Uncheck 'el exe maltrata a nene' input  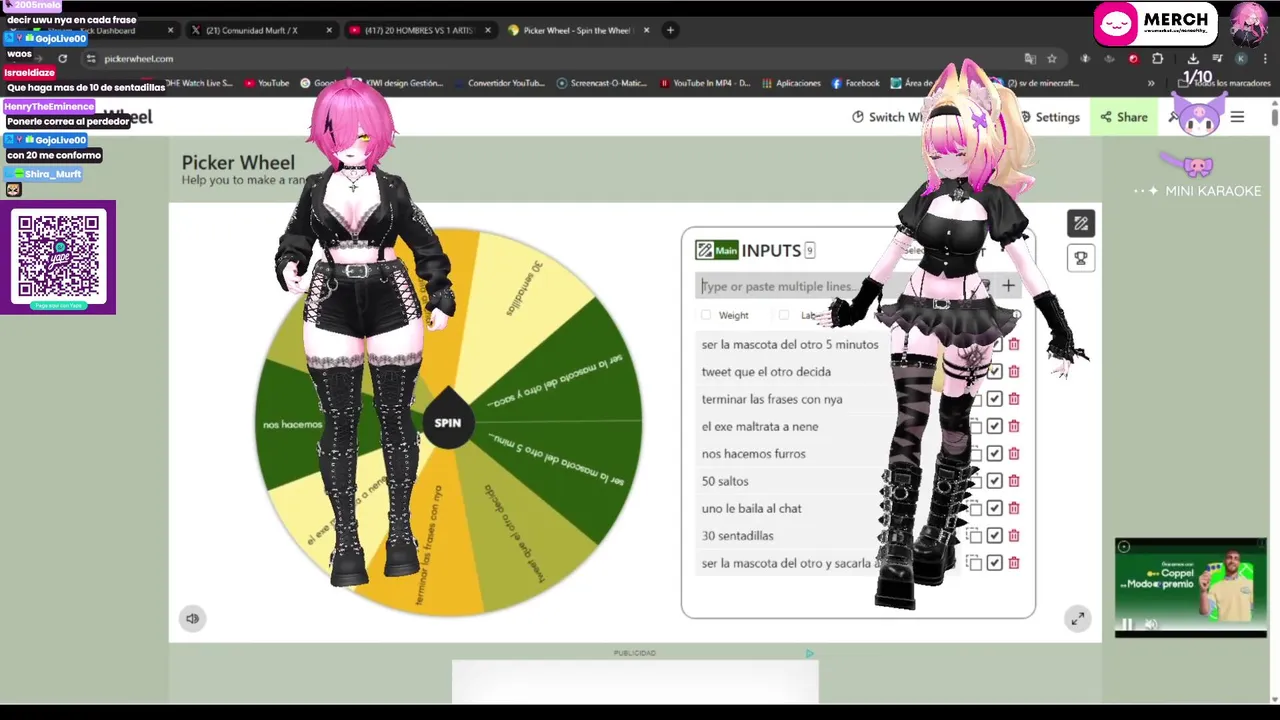[x=994, y=426]
